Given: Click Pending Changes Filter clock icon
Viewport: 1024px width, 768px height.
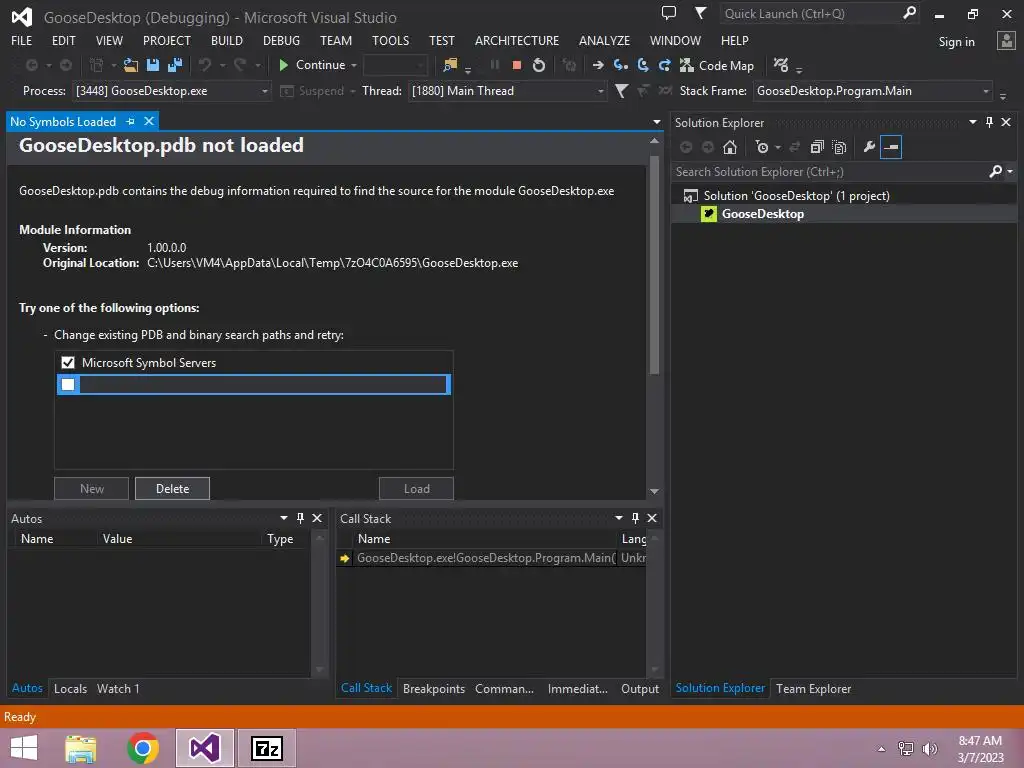Looking at the screenshot, I should tap(761, 148).
